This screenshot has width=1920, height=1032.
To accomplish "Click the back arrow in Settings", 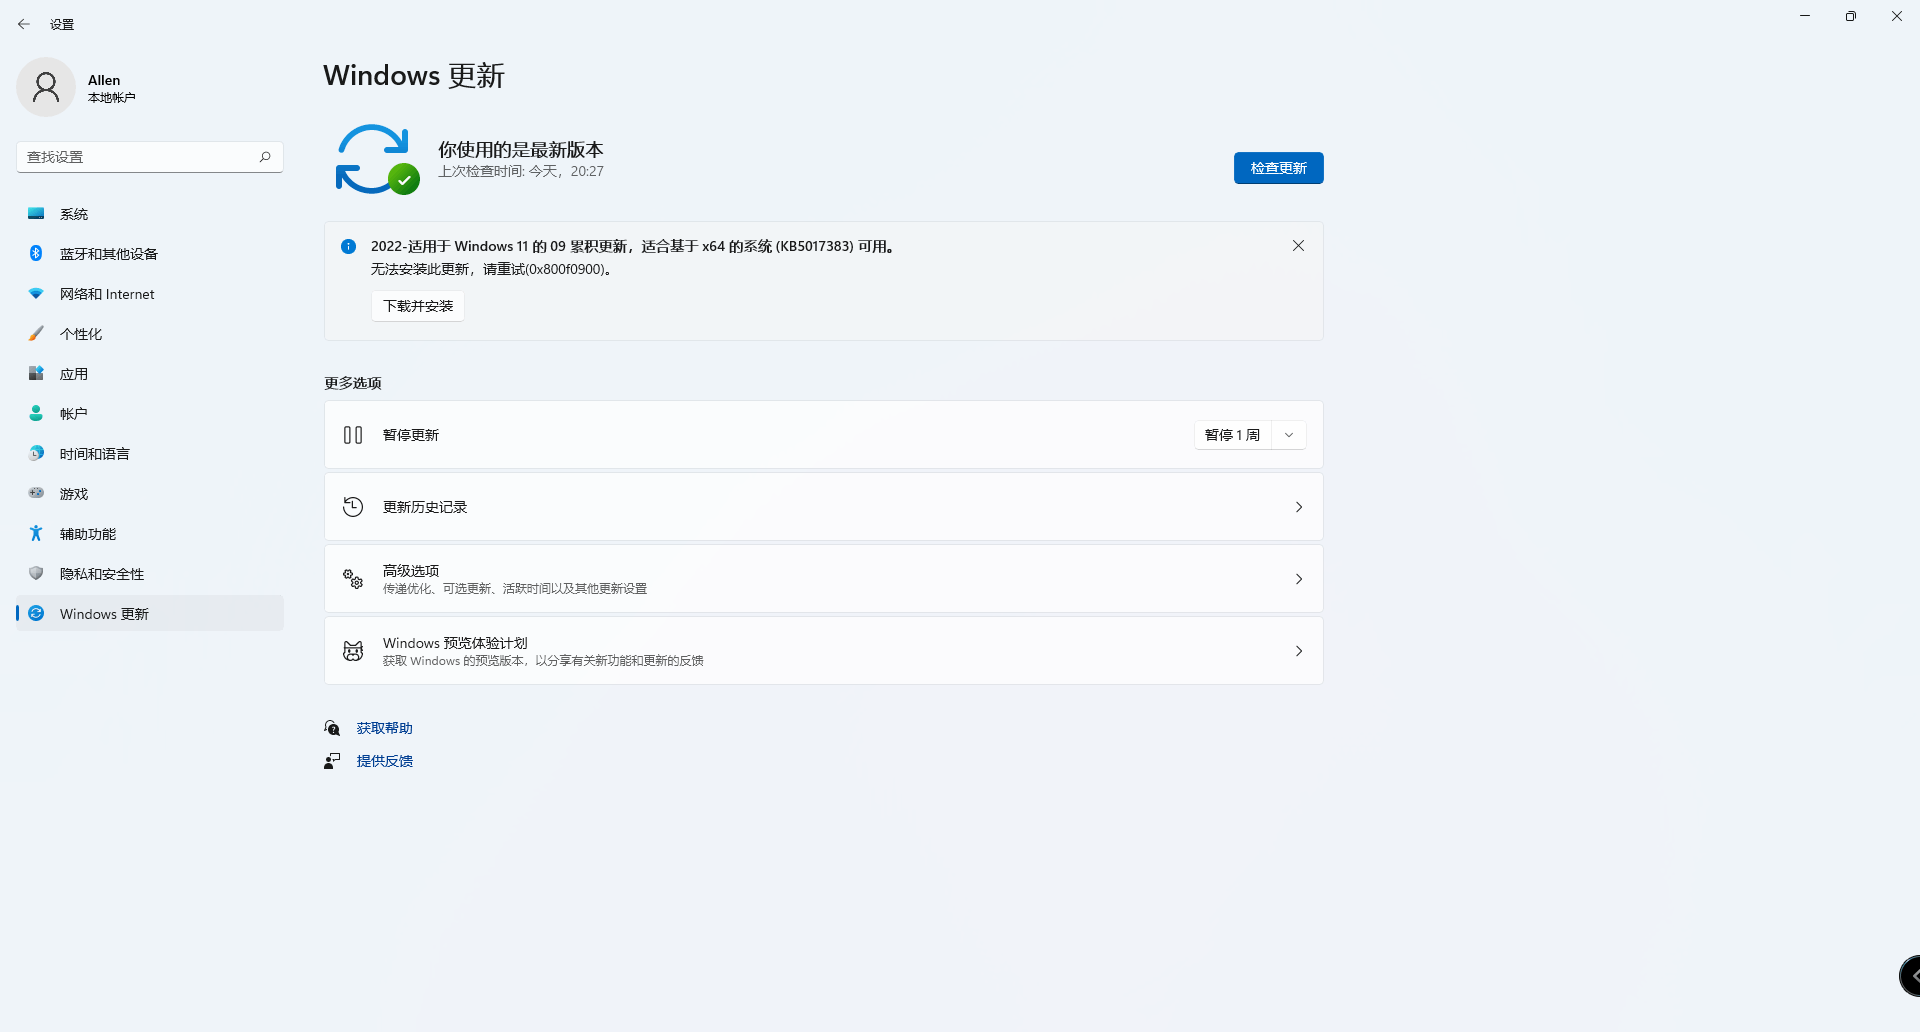I will pos(24,24).
